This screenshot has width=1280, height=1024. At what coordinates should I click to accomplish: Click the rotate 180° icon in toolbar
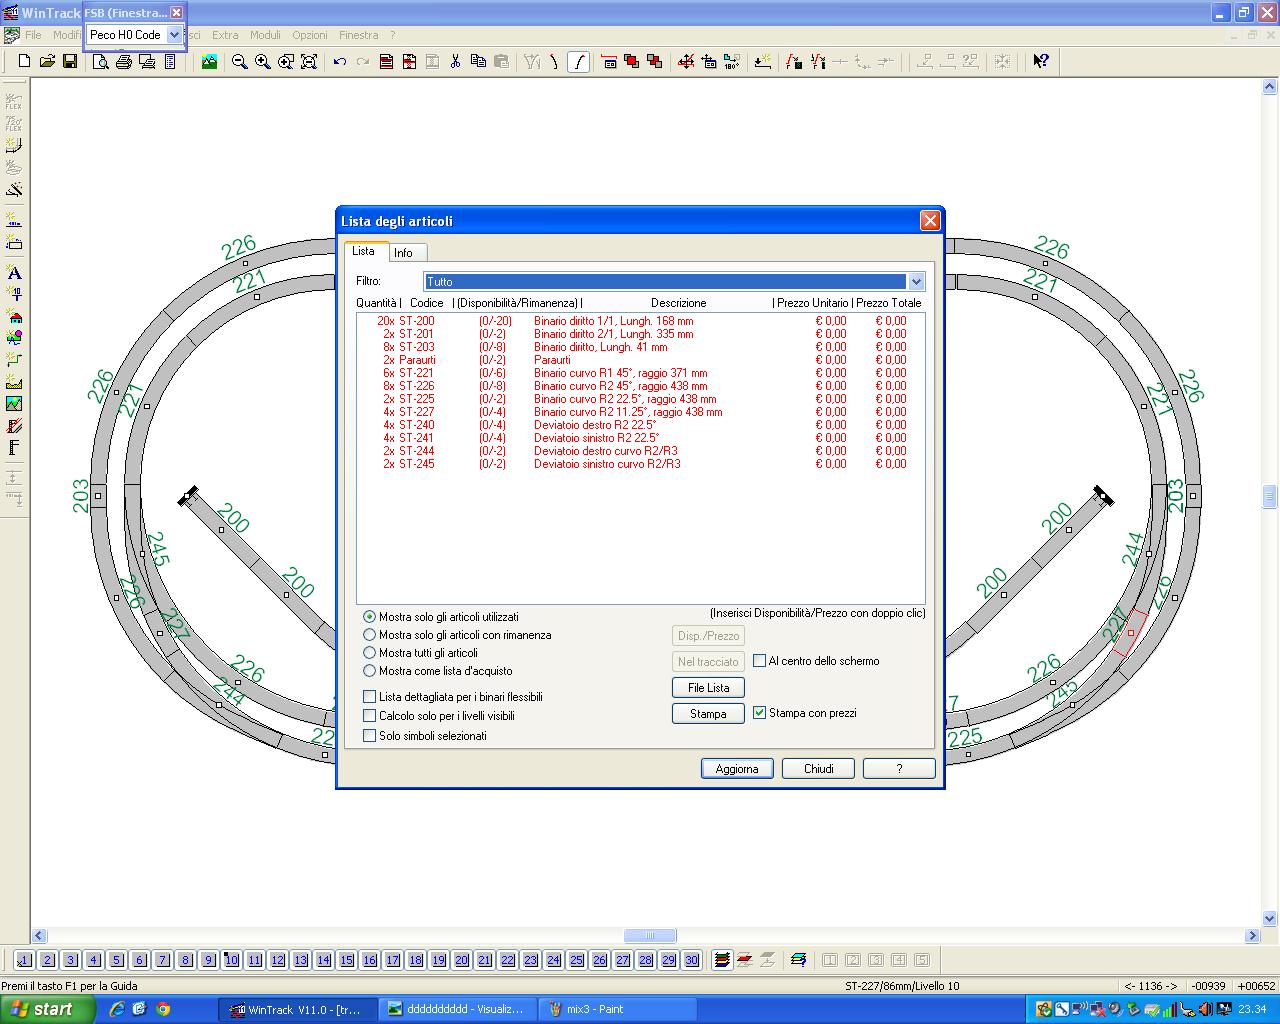coord(732,62)
